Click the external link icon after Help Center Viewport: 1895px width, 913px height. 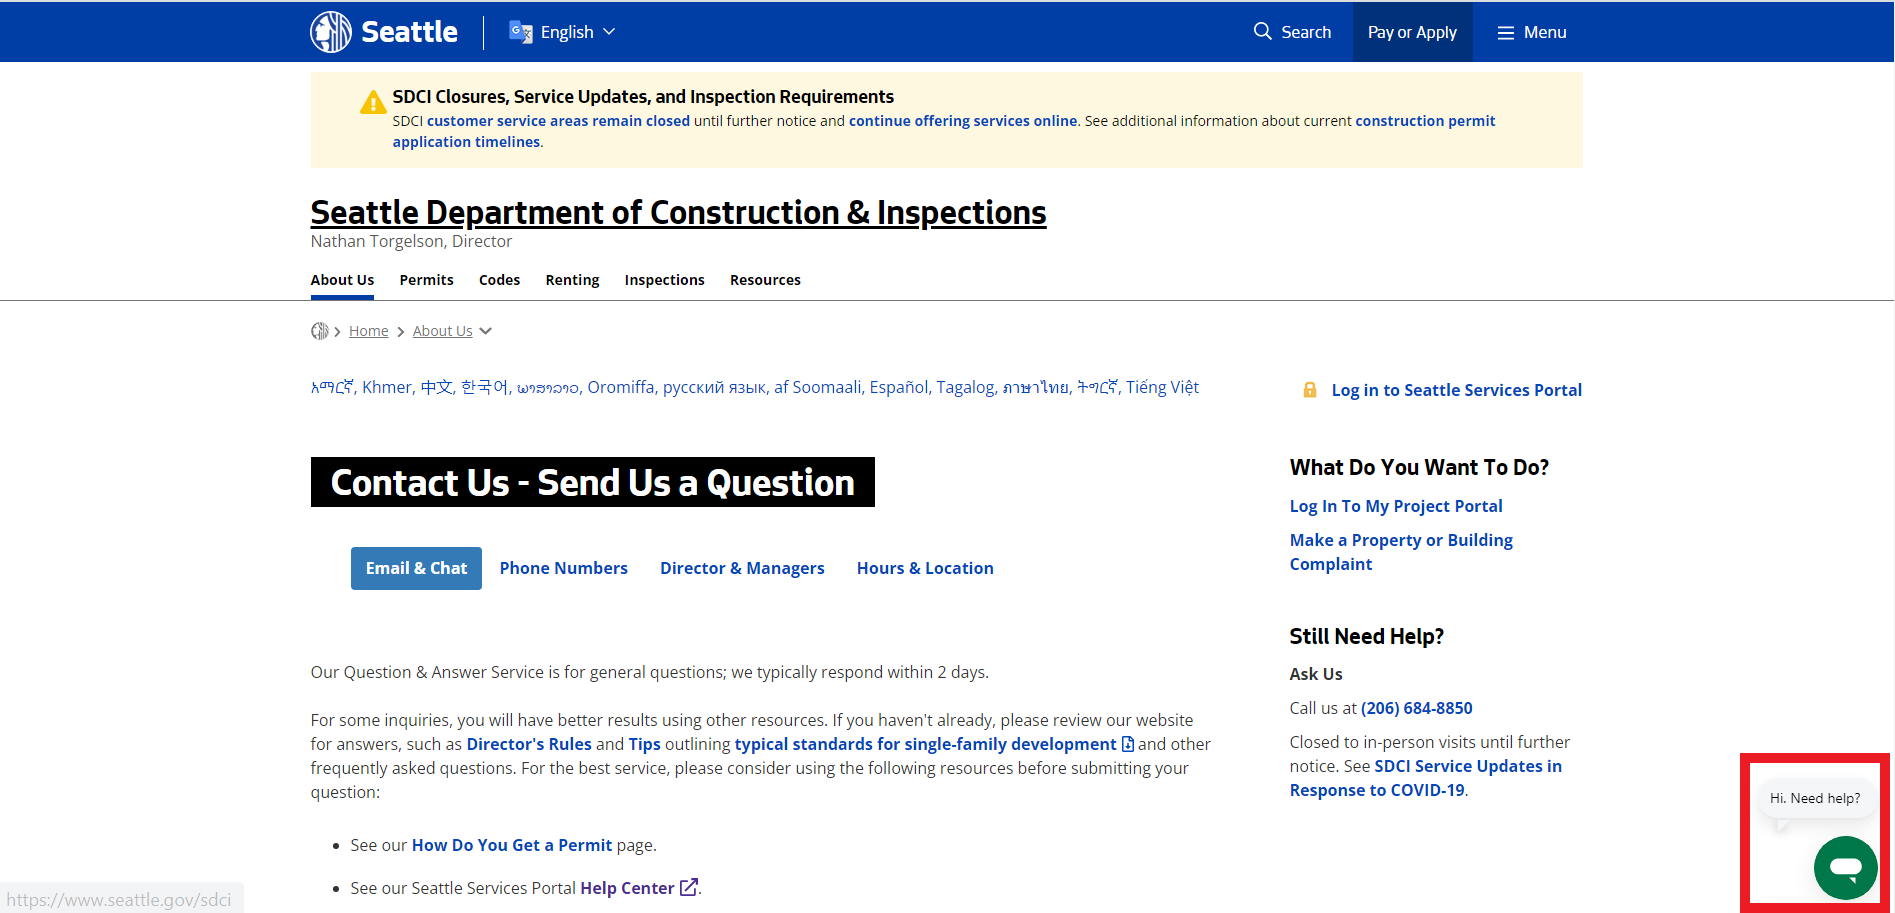pyautogui.click(x=688, y=887)
